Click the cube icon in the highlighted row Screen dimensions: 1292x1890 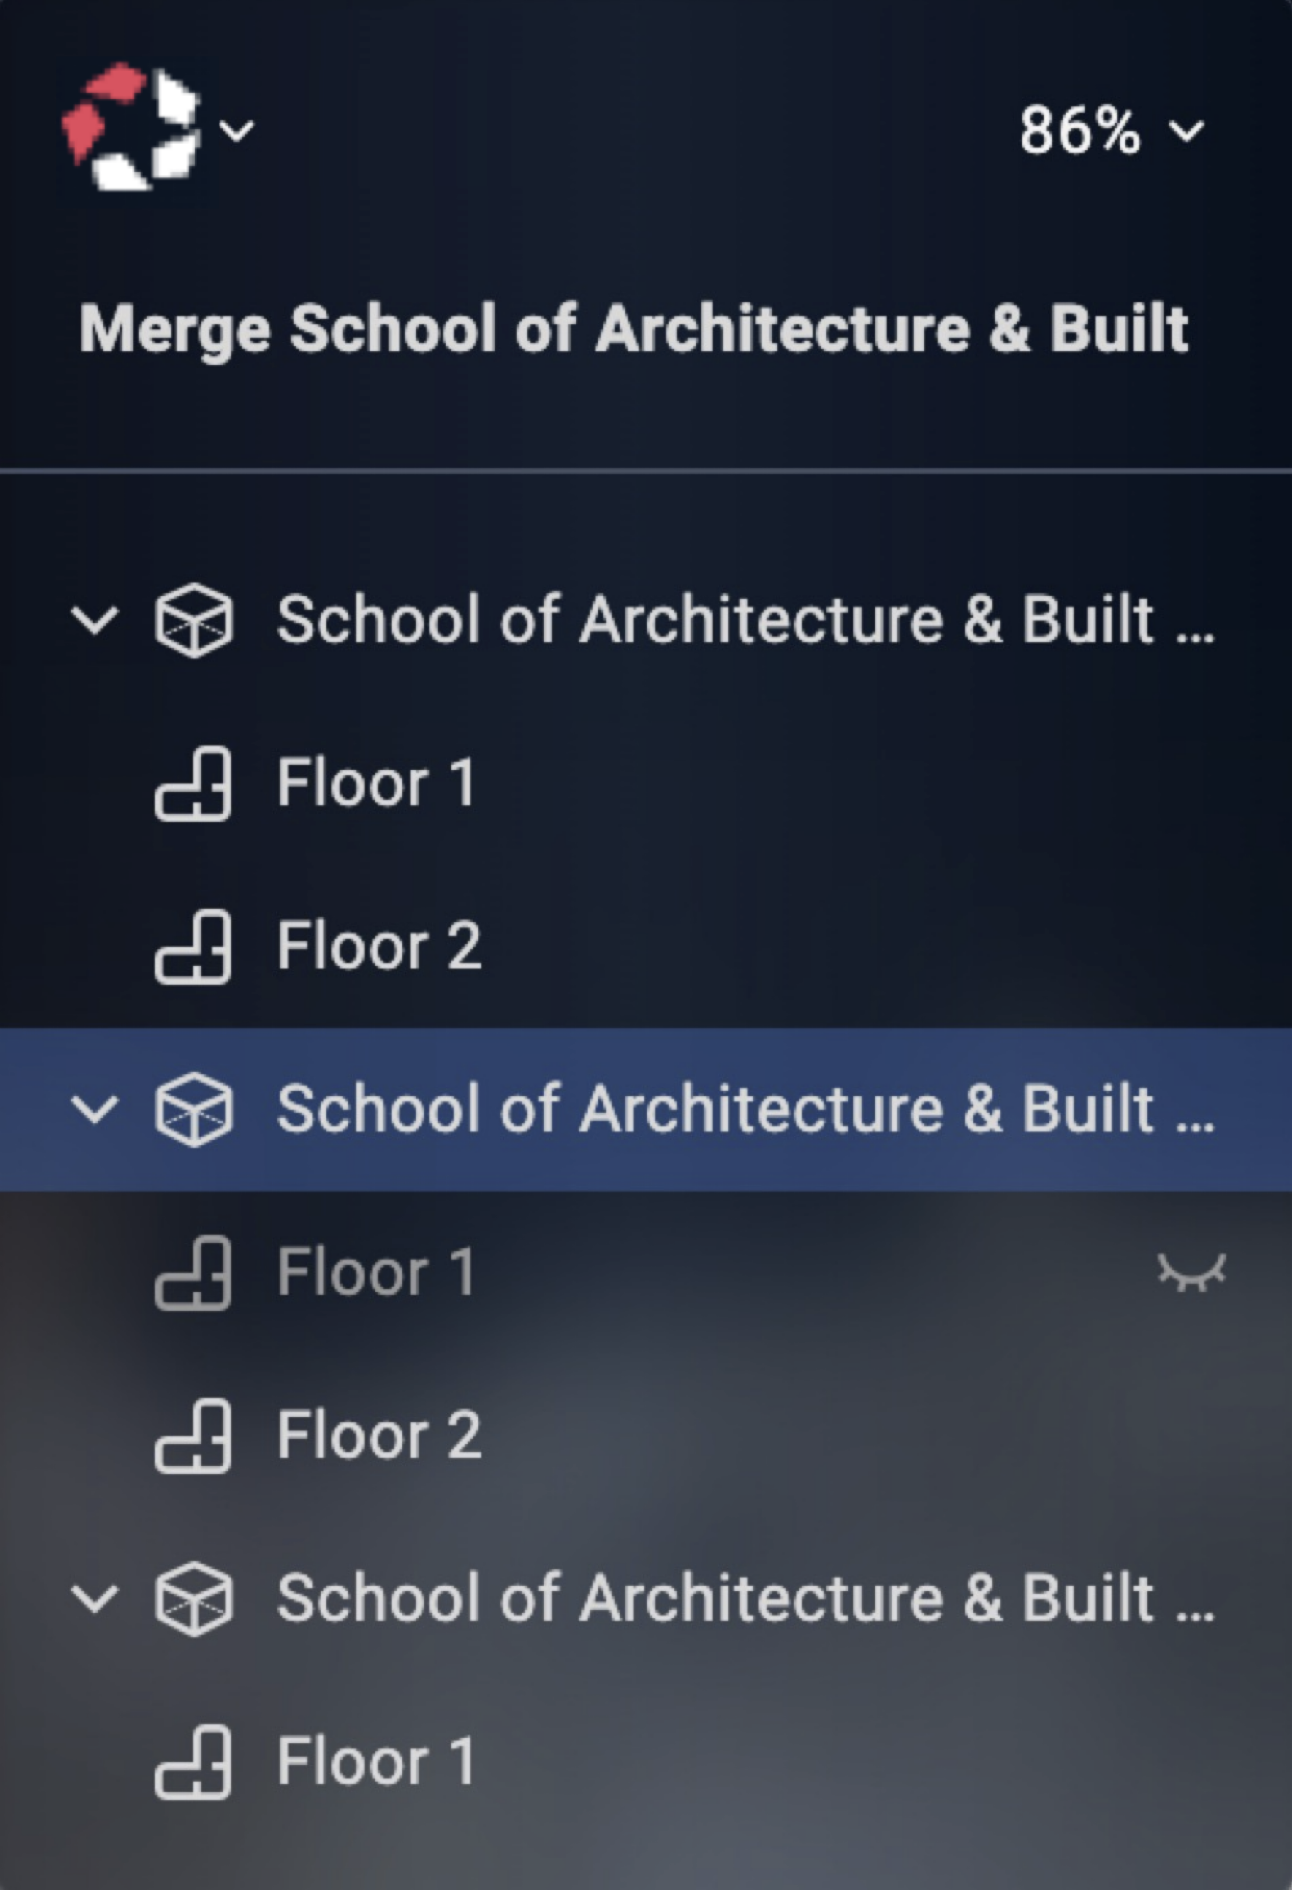click(194, 1109)
